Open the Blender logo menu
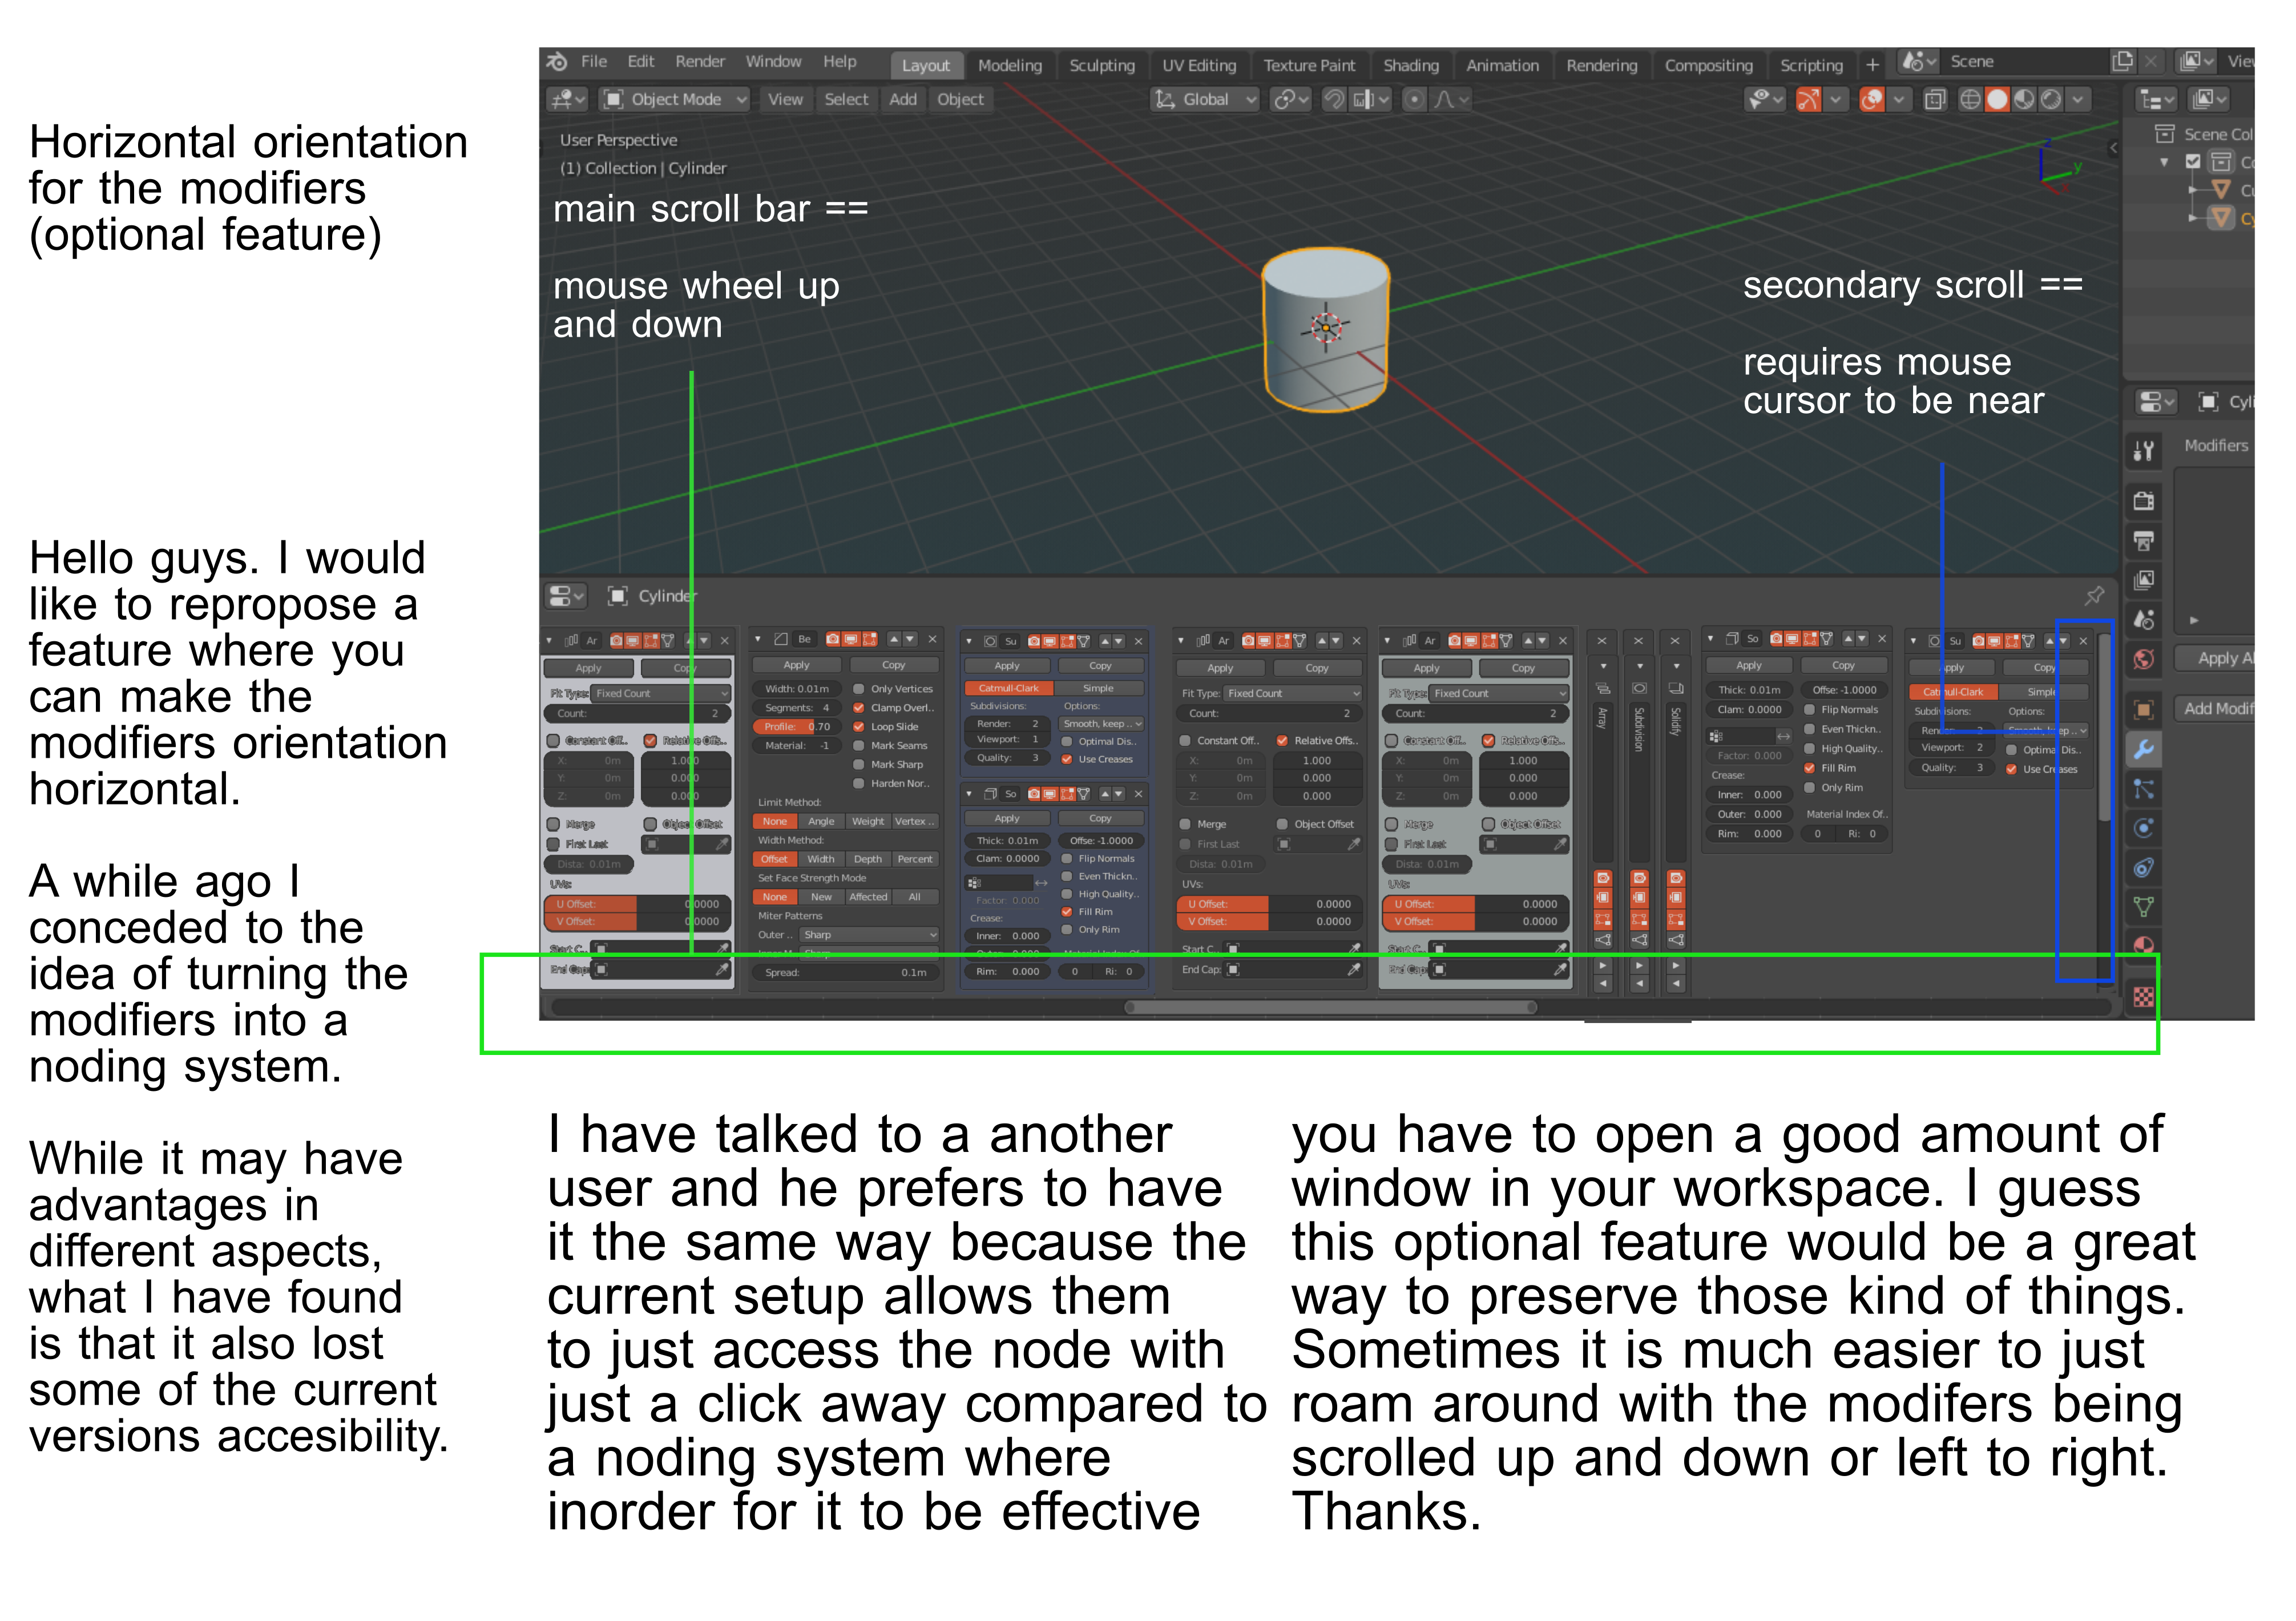This screenshot has height=1621, width=2296. 558,62
